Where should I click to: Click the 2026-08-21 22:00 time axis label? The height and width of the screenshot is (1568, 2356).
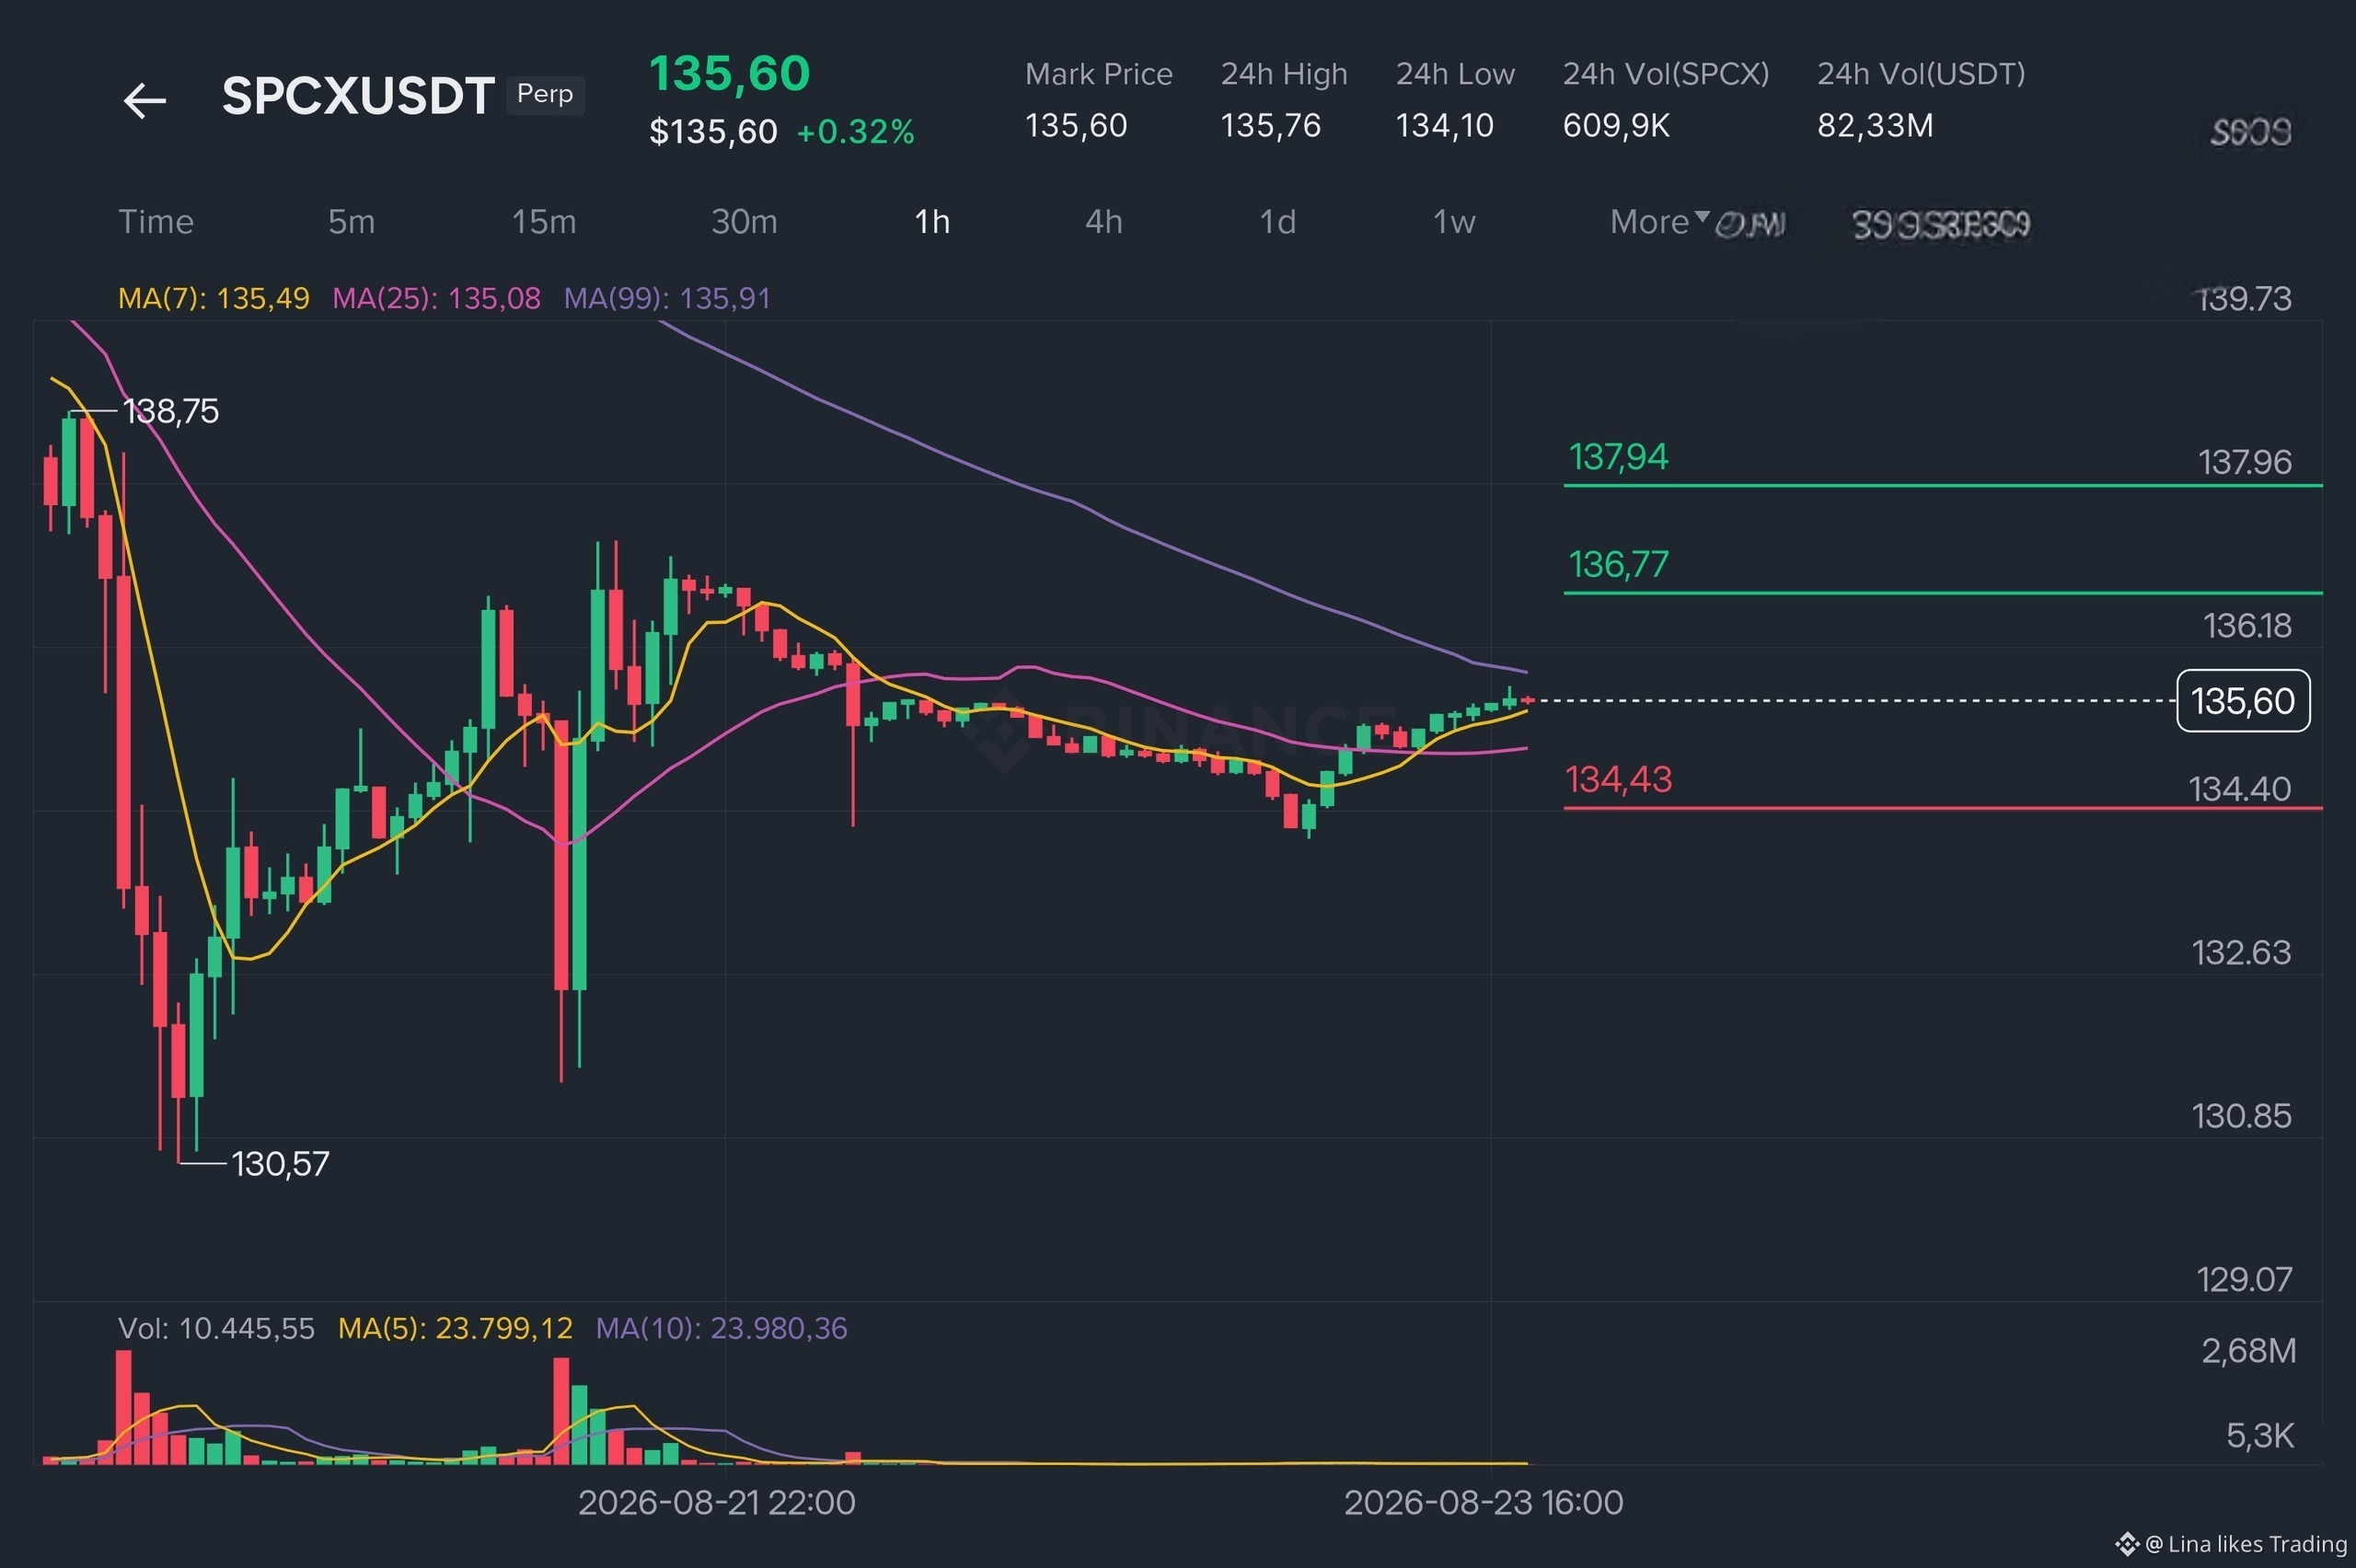717,1503
